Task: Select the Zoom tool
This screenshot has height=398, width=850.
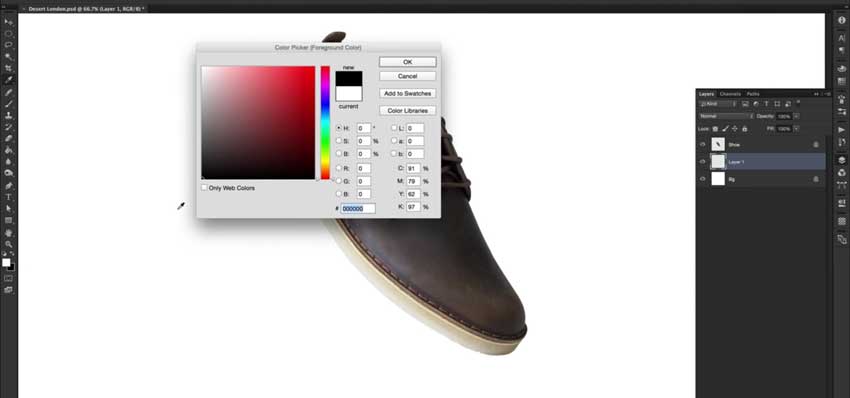Action: pyautogui.click(x=9, y=244)
